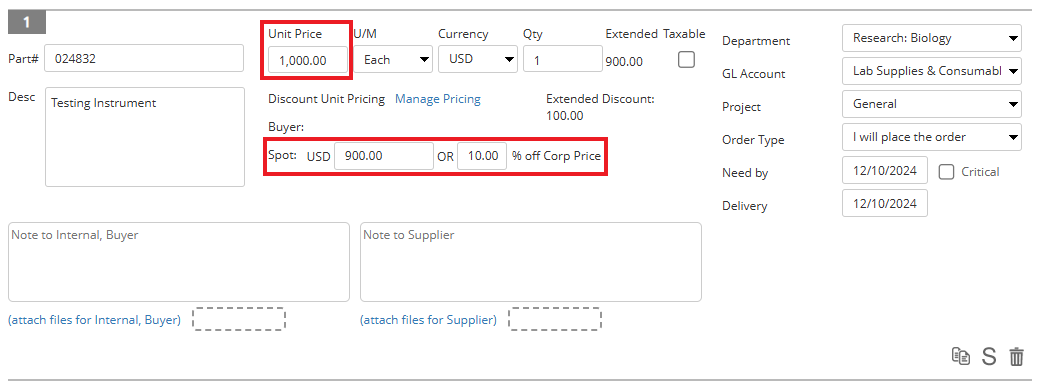Open the Currency USD dropdown

tap(478, 59)
